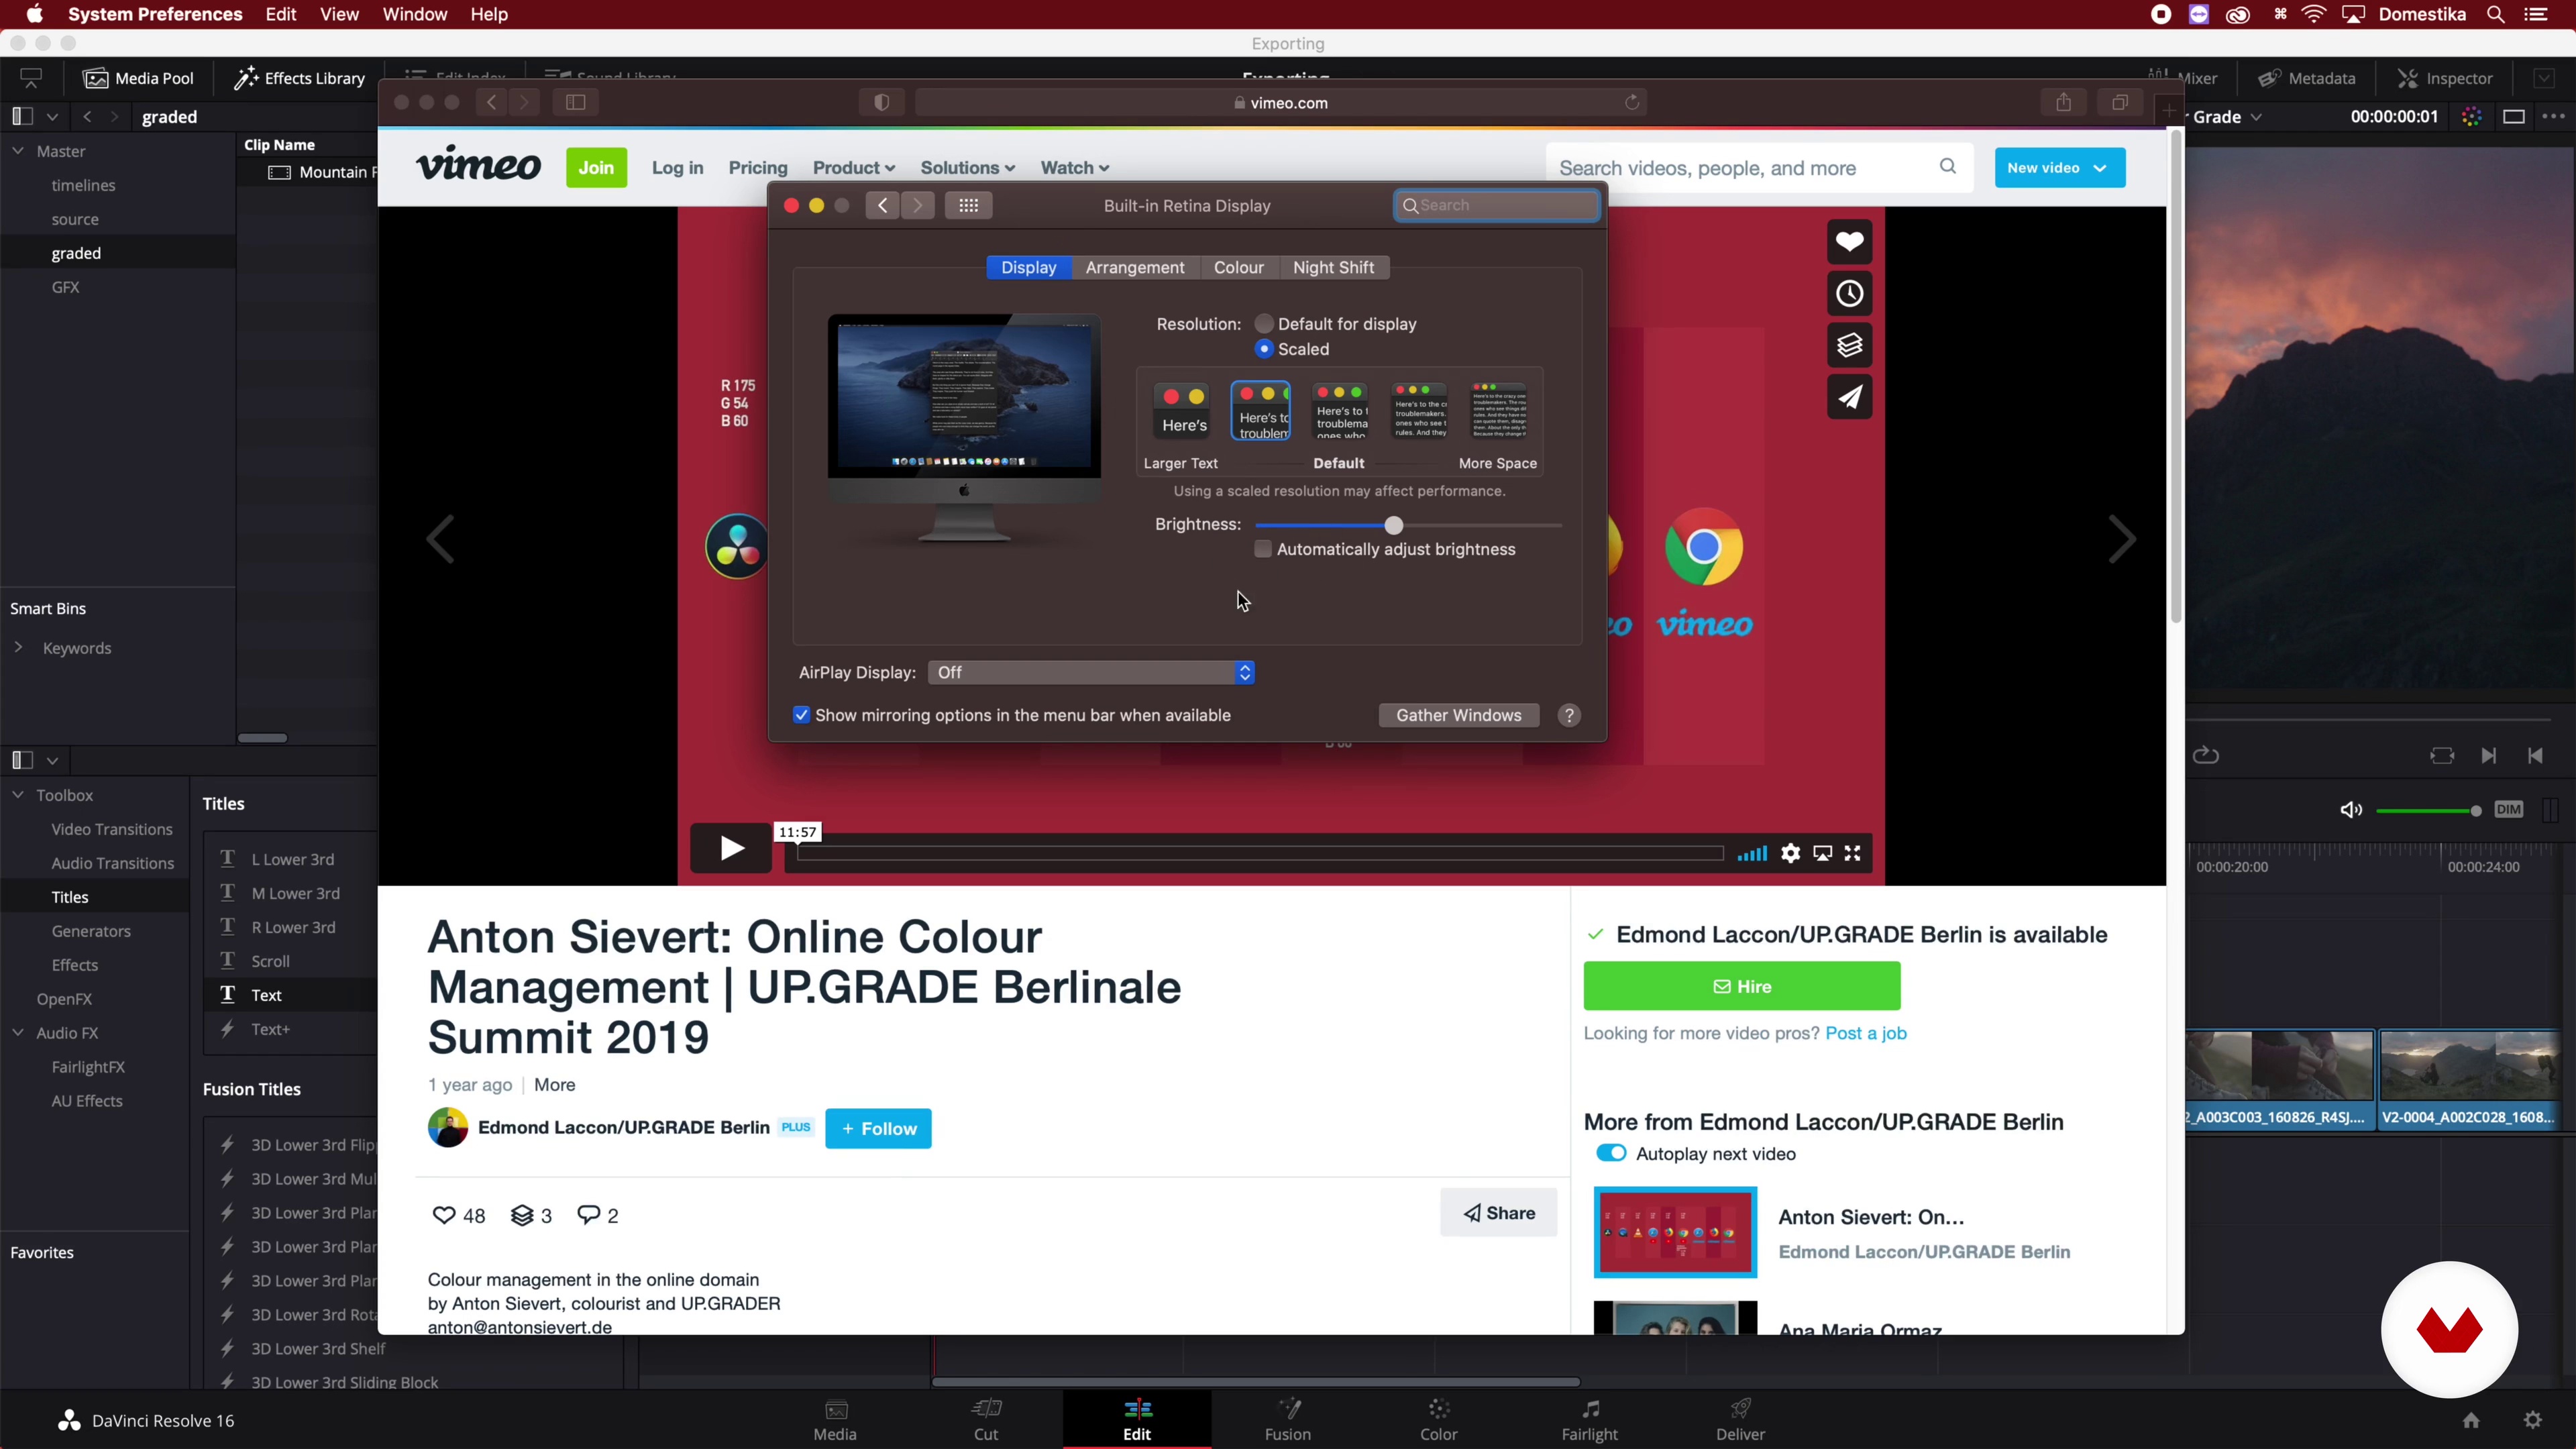
Task: Go back in System Preferences window
Action: 882,205
